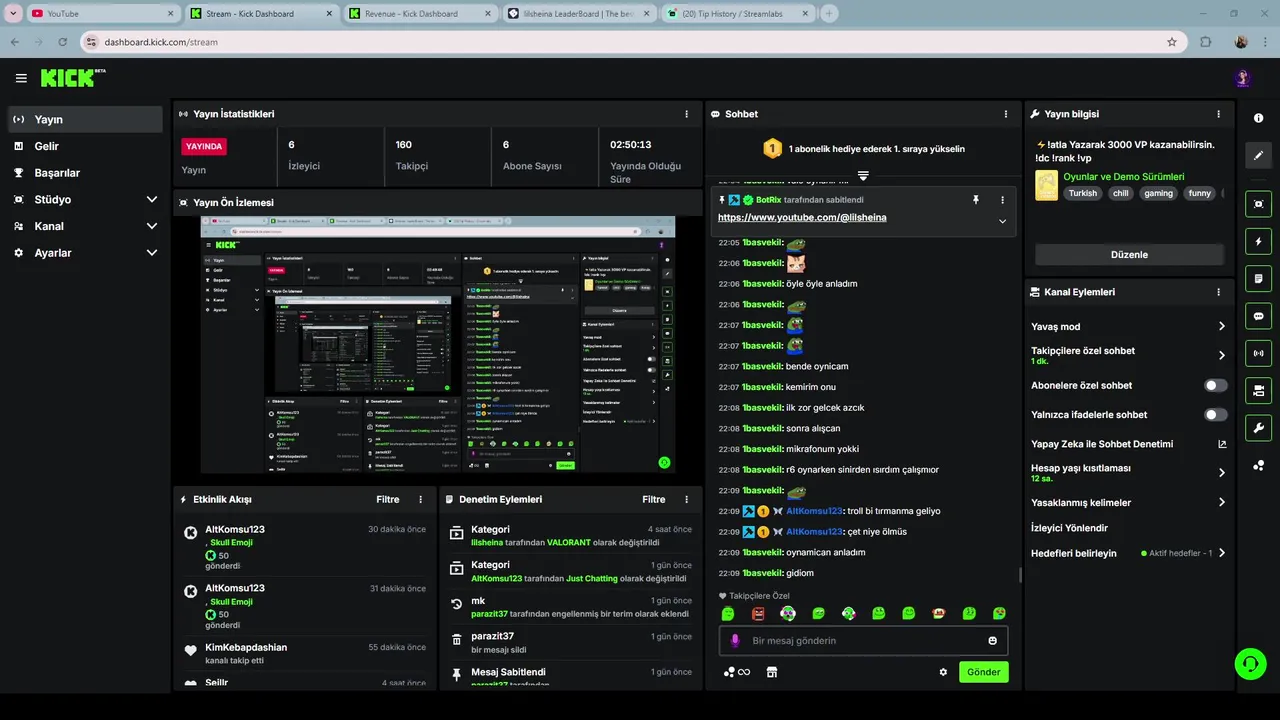Open Yayın İstatistikleri panel options menu
The width and height of the screenshot is (1280, 720).
686,114
